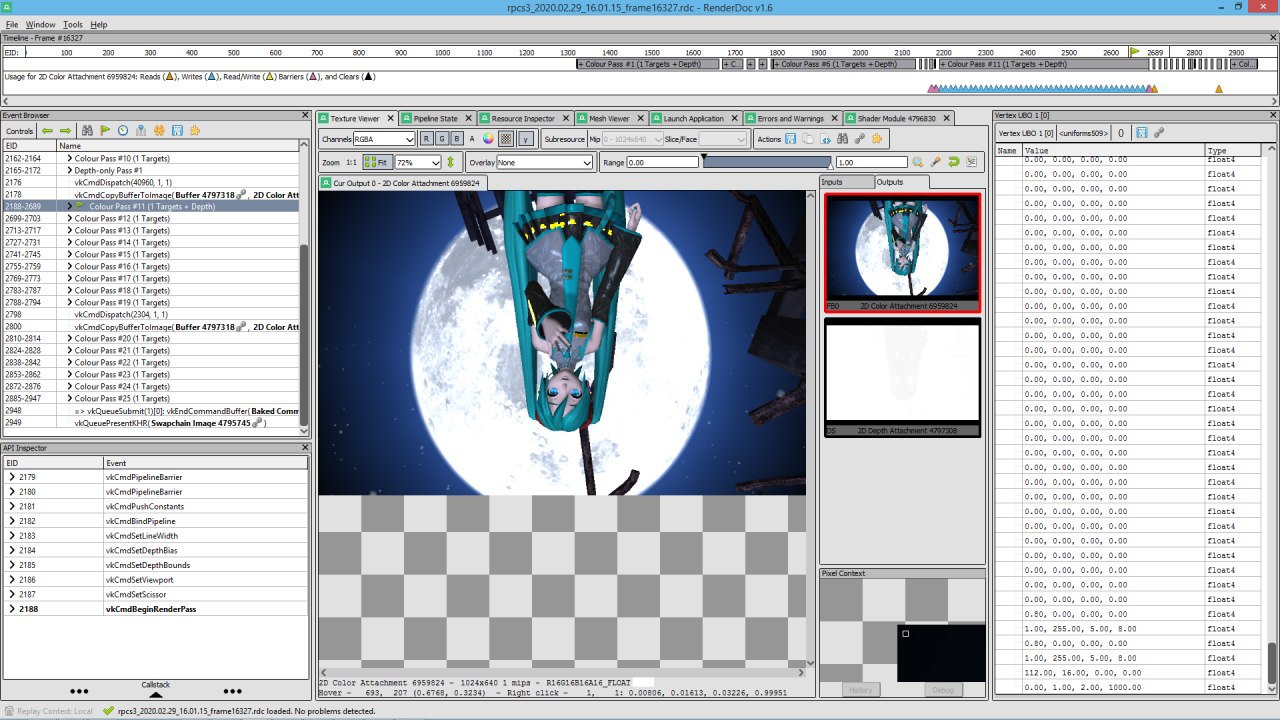Click the chain-link icon in Vertex UBO toolbar

1158,132
